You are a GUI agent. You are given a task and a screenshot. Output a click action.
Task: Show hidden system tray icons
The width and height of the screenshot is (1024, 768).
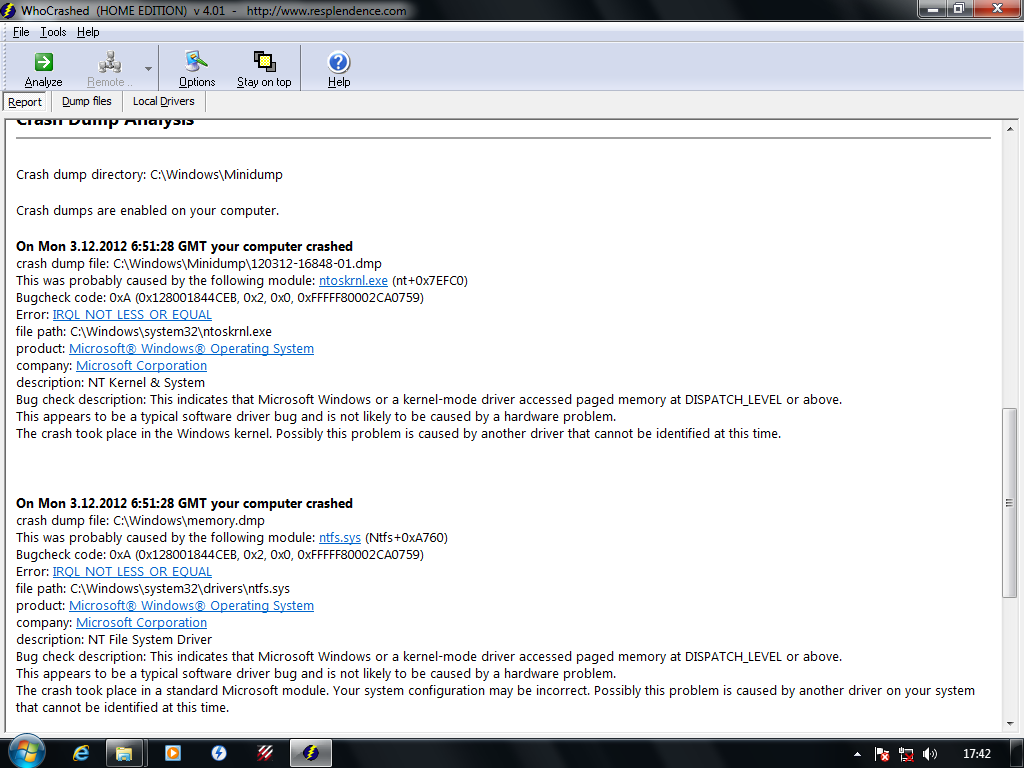[x=857, y=754]
